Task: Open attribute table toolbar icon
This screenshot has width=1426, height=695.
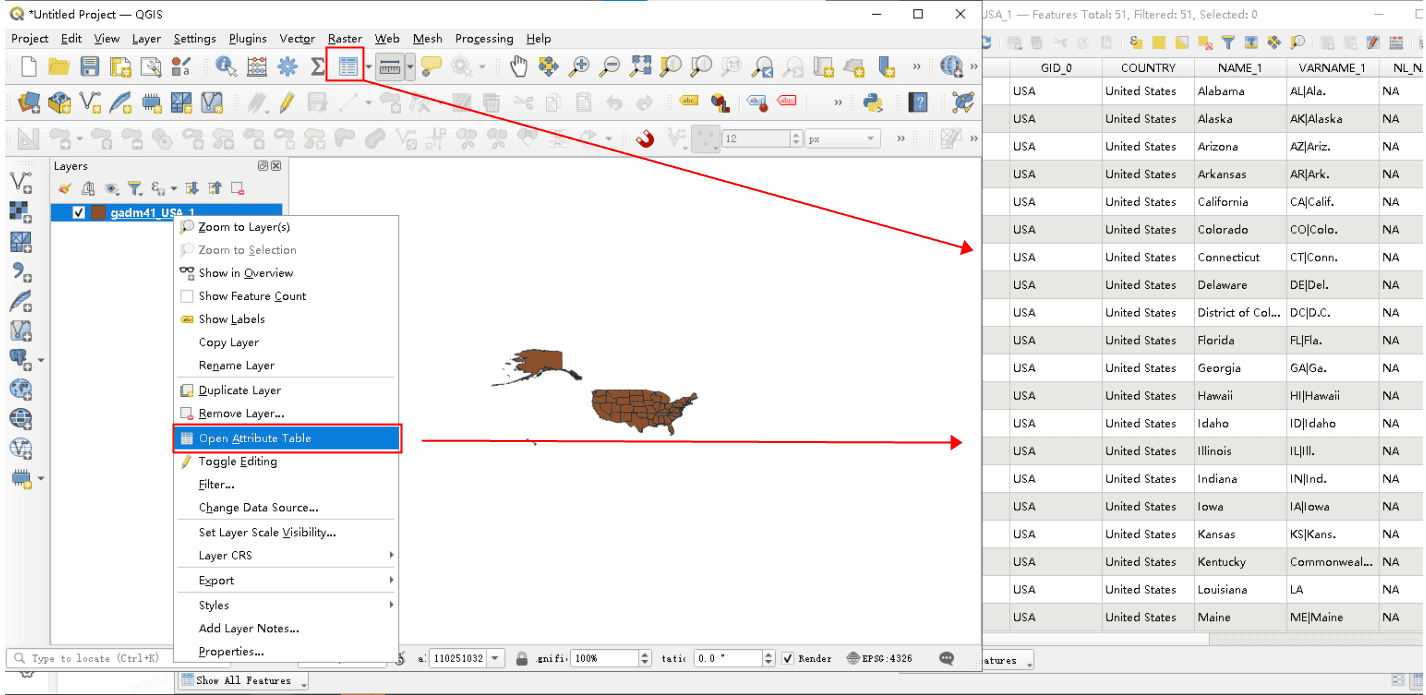Action: [x=348, y=67]
